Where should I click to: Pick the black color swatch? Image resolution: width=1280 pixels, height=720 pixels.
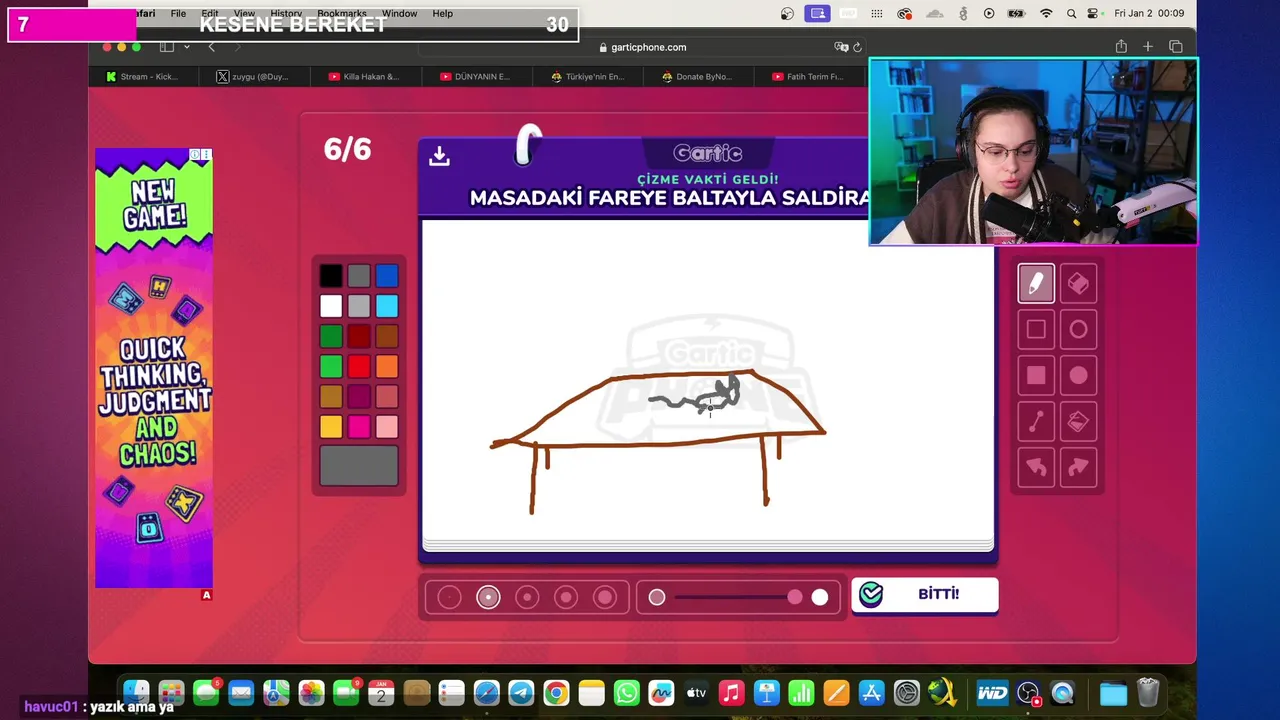click(331, 276)
